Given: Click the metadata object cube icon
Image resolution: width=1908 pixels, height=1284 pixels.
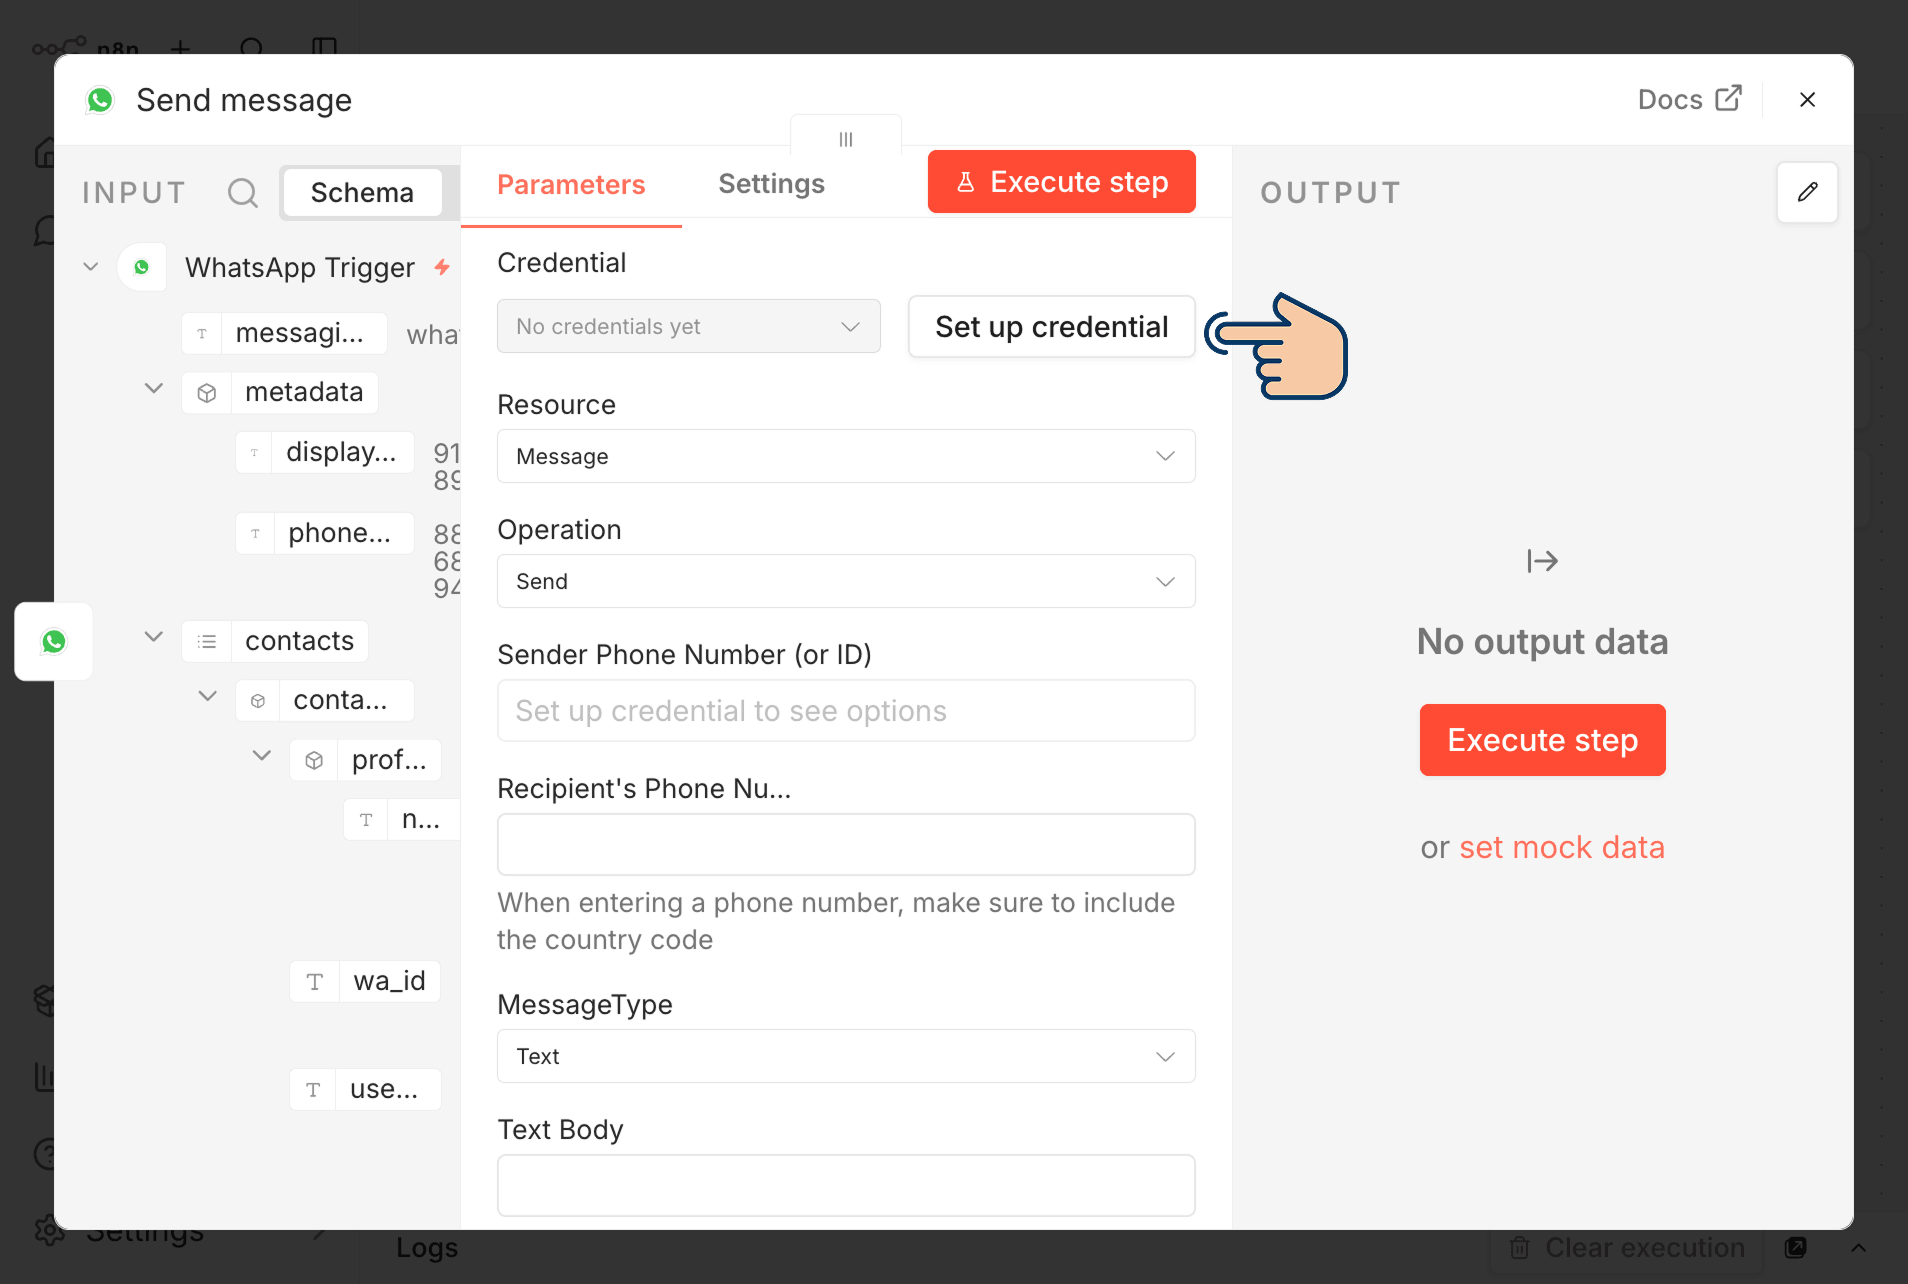Looking at the screenshot, I should (x=207, y=392).
